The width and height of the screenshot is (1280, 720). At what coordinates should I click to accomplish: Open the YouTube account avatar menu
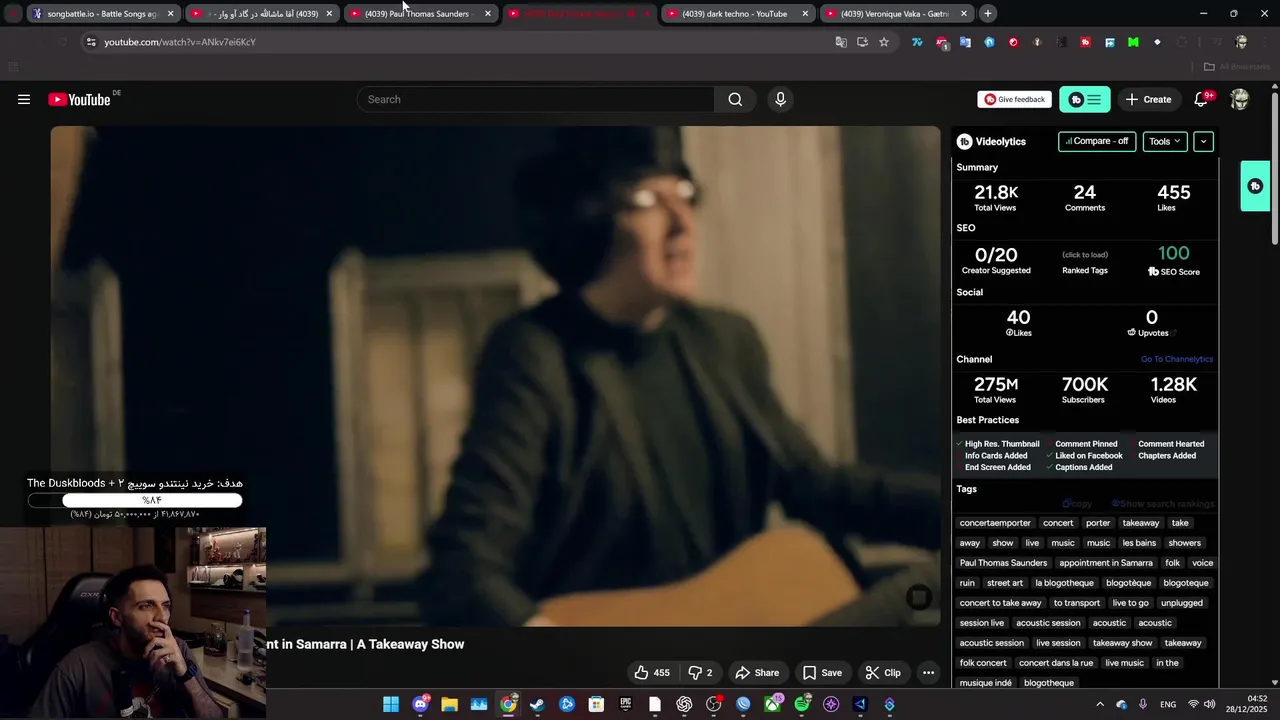click(x=1240, y=99)
